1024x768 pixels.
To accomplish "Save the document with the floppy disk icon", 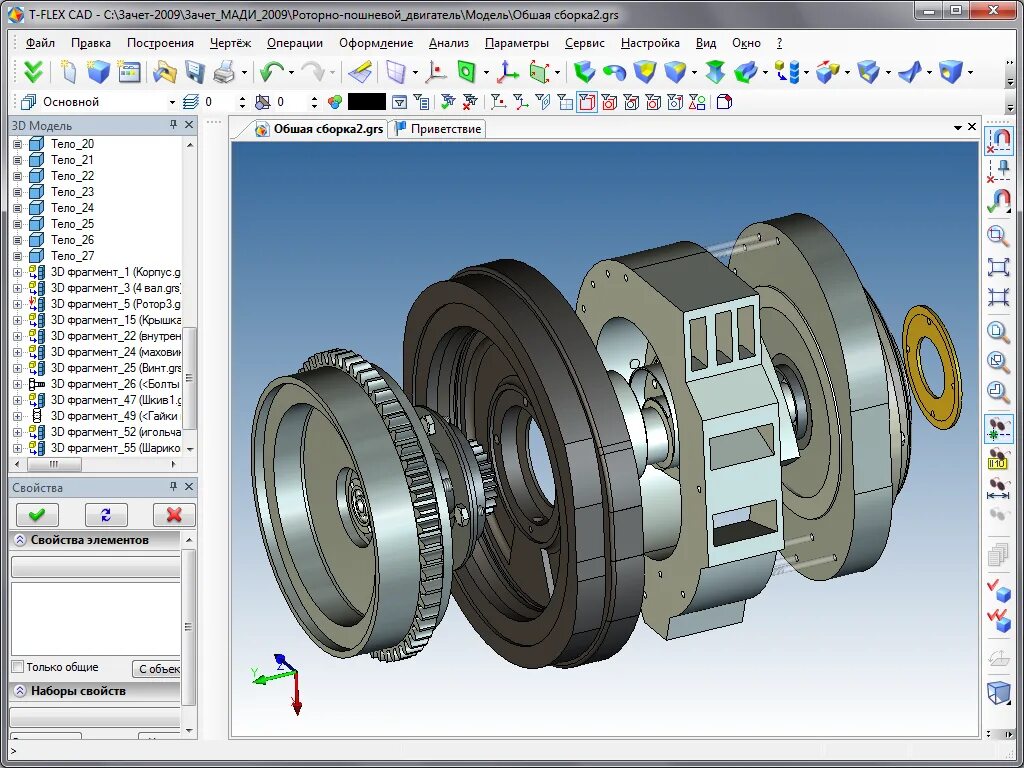I will (x=195, y=72).
